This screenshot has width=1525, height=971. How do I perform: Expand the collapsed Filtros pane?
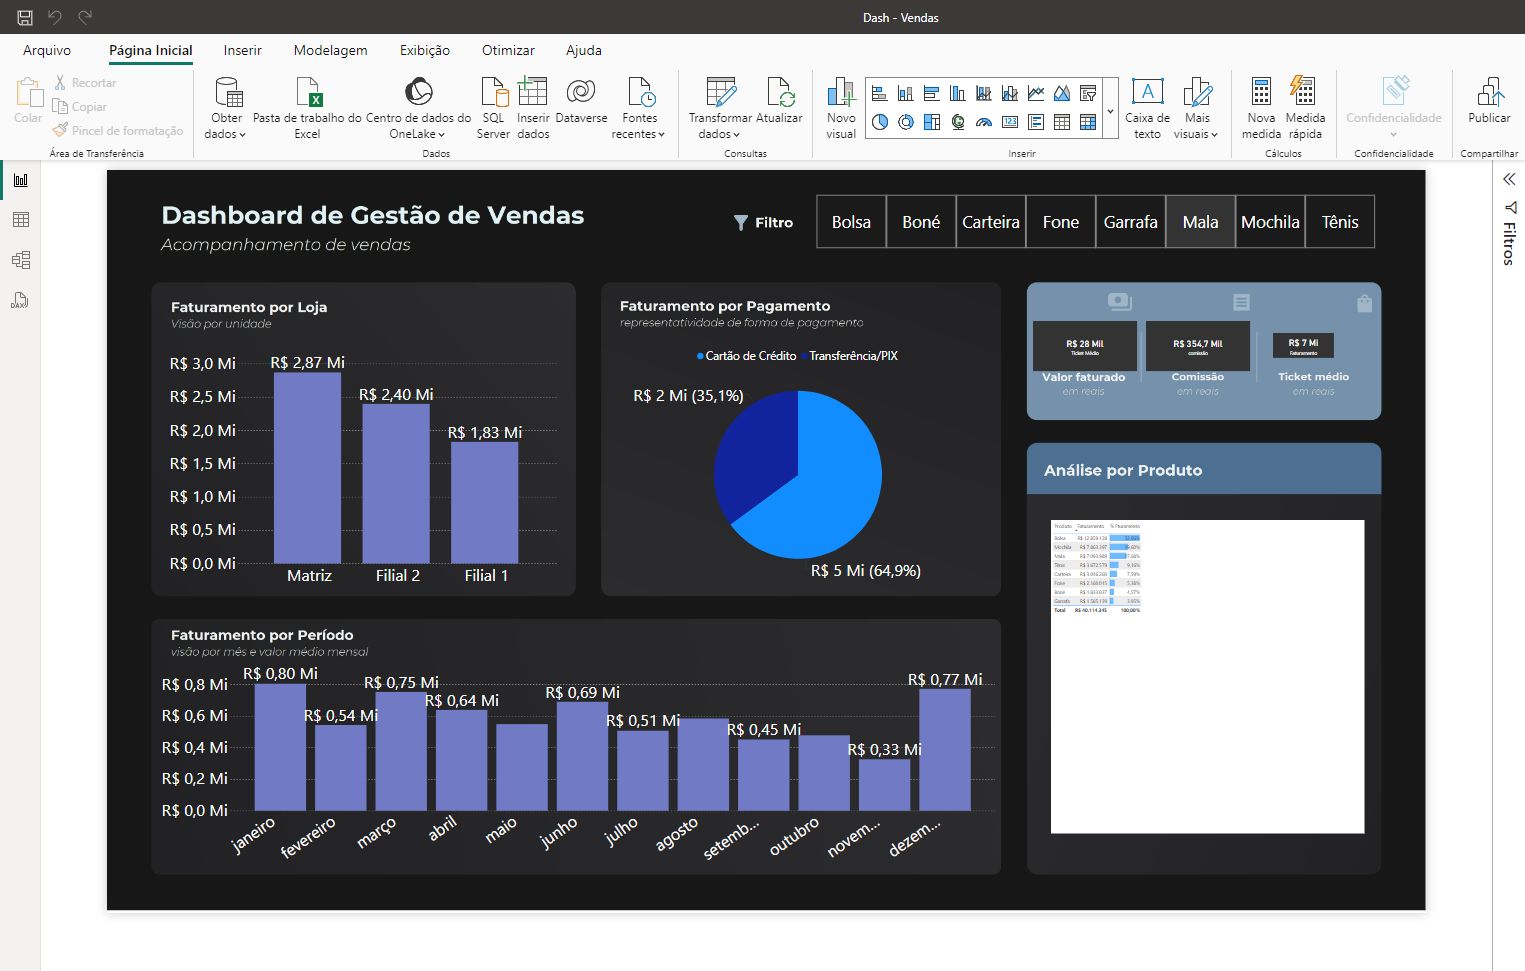[x=1509, y=179]
